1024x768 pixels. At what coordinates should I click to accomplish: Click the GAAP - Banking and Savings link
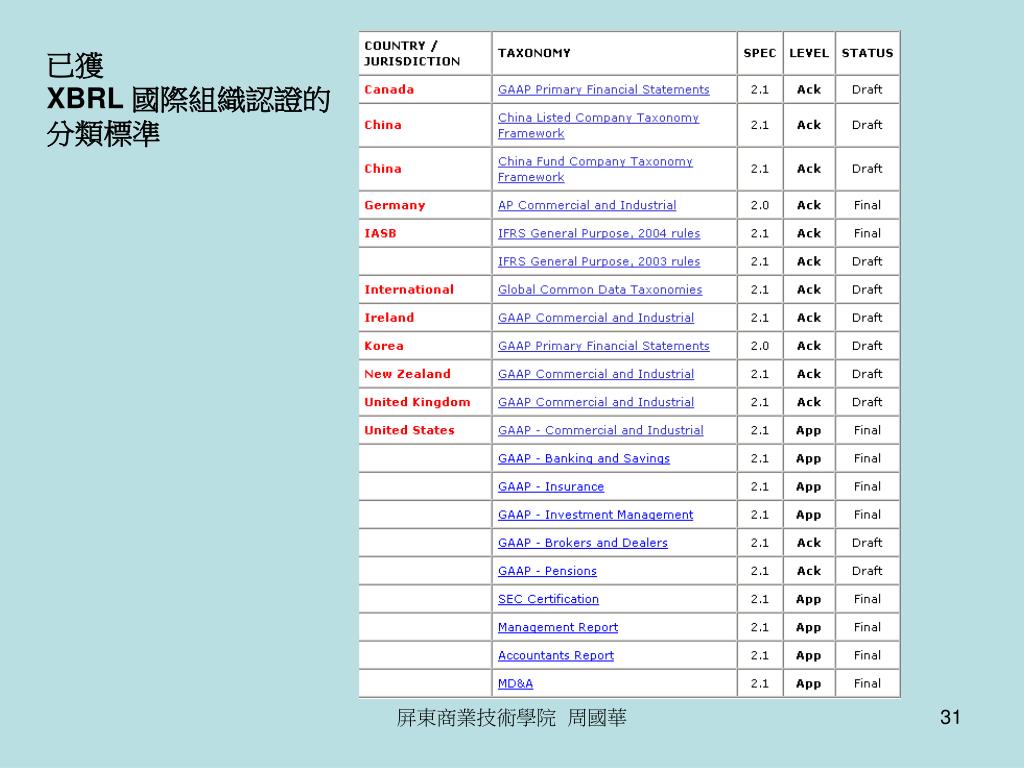(584, 458)
